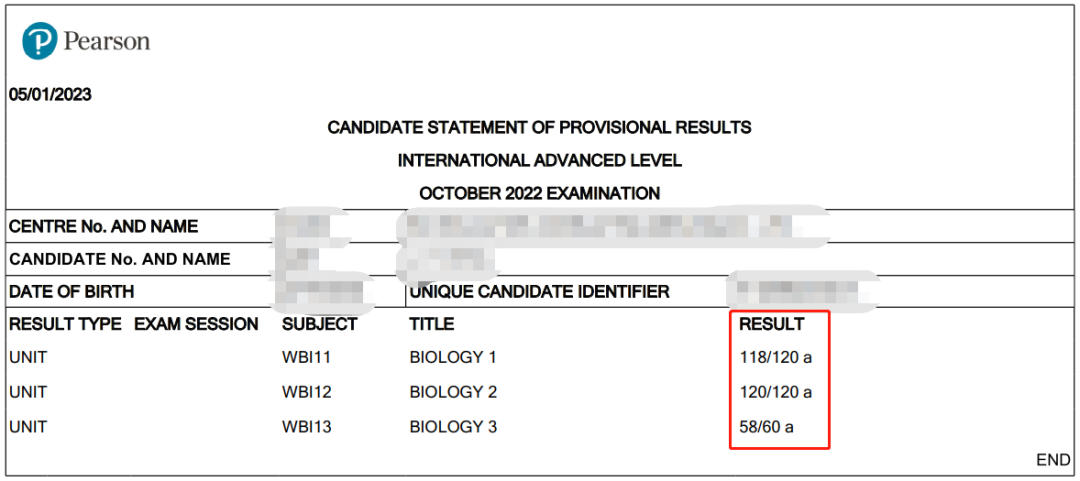
Task: Click the Date of Birth label
Action: click(x=72, y=292)
